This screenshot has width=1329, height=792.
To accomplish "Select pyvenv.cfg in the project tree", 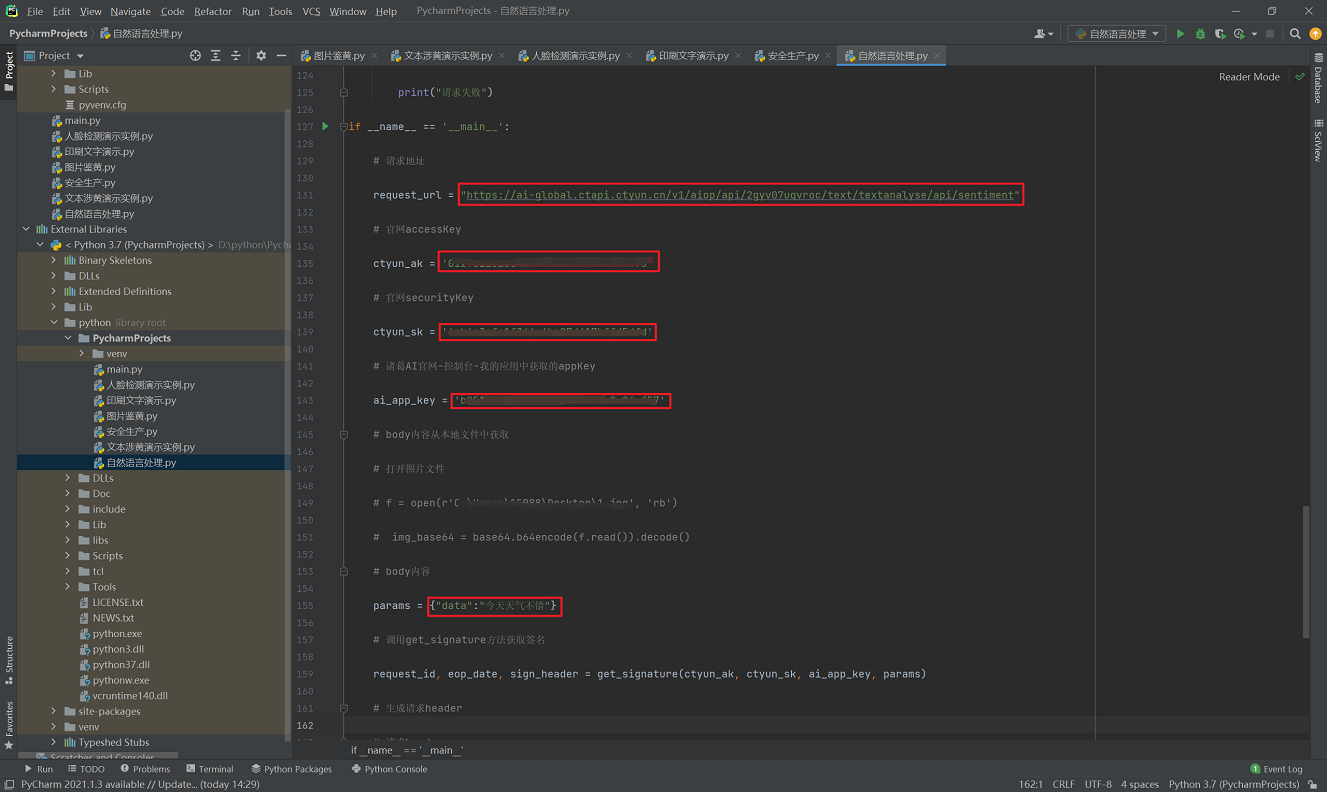I will [102, 104].
